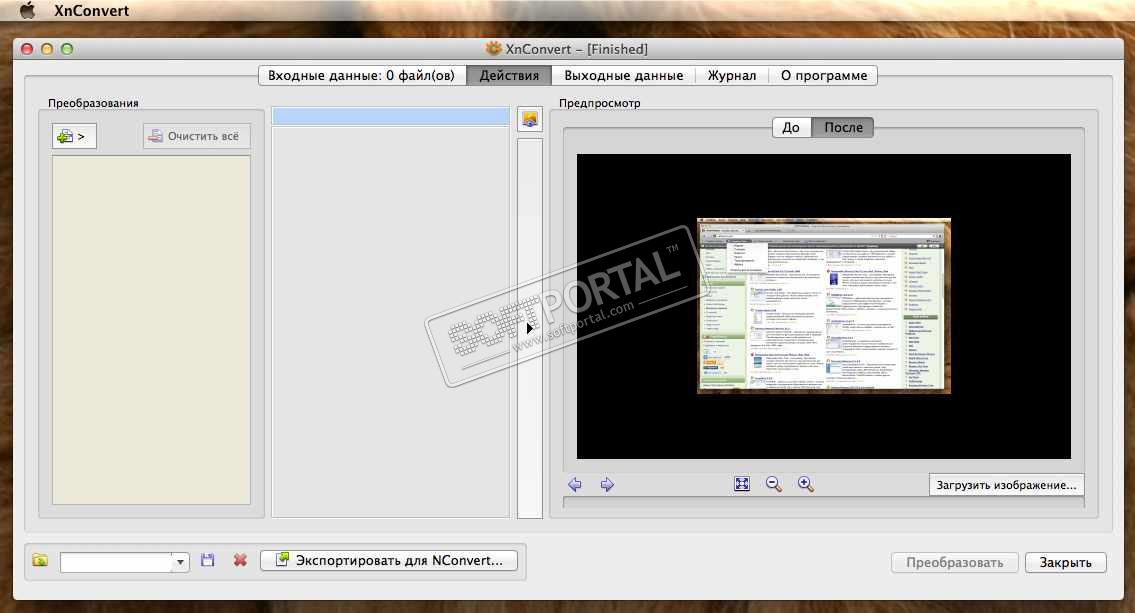Viewport: 1135px width, 613px height.
Task: Click the load preset folder icon
Action: [41, 560]
